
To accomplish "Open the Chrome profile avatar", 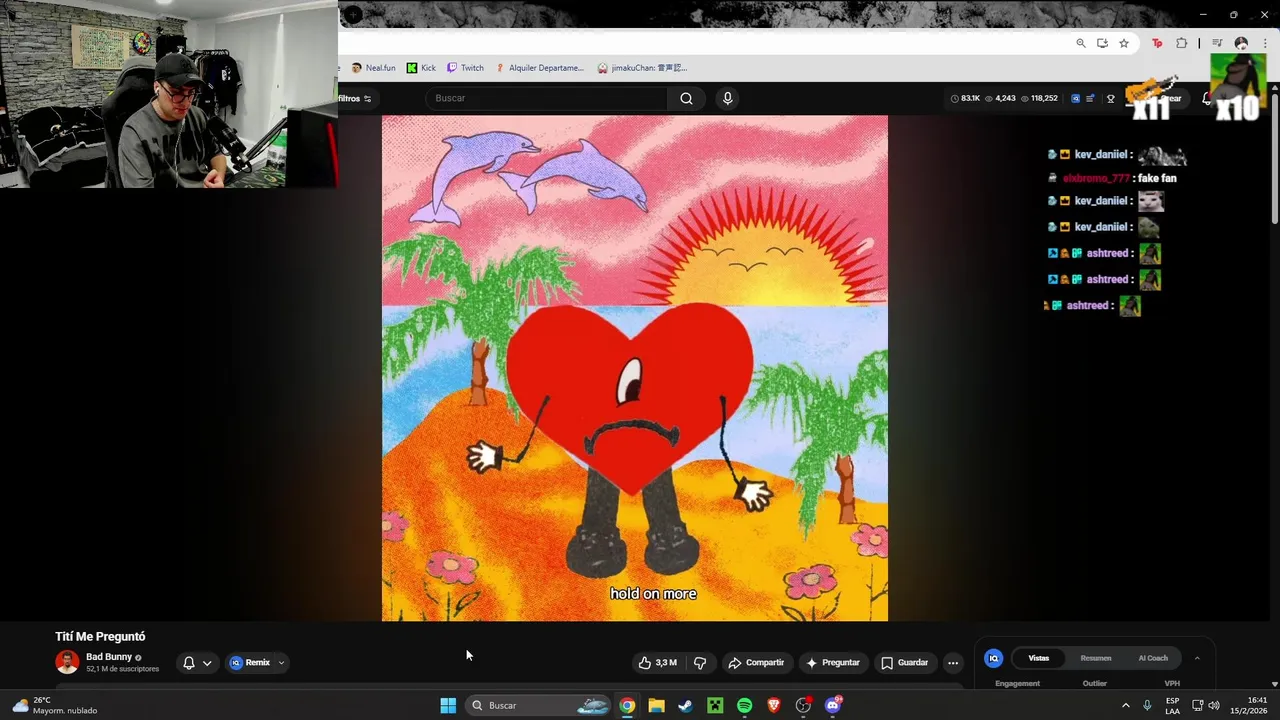I will click(x=1241, y=43).
